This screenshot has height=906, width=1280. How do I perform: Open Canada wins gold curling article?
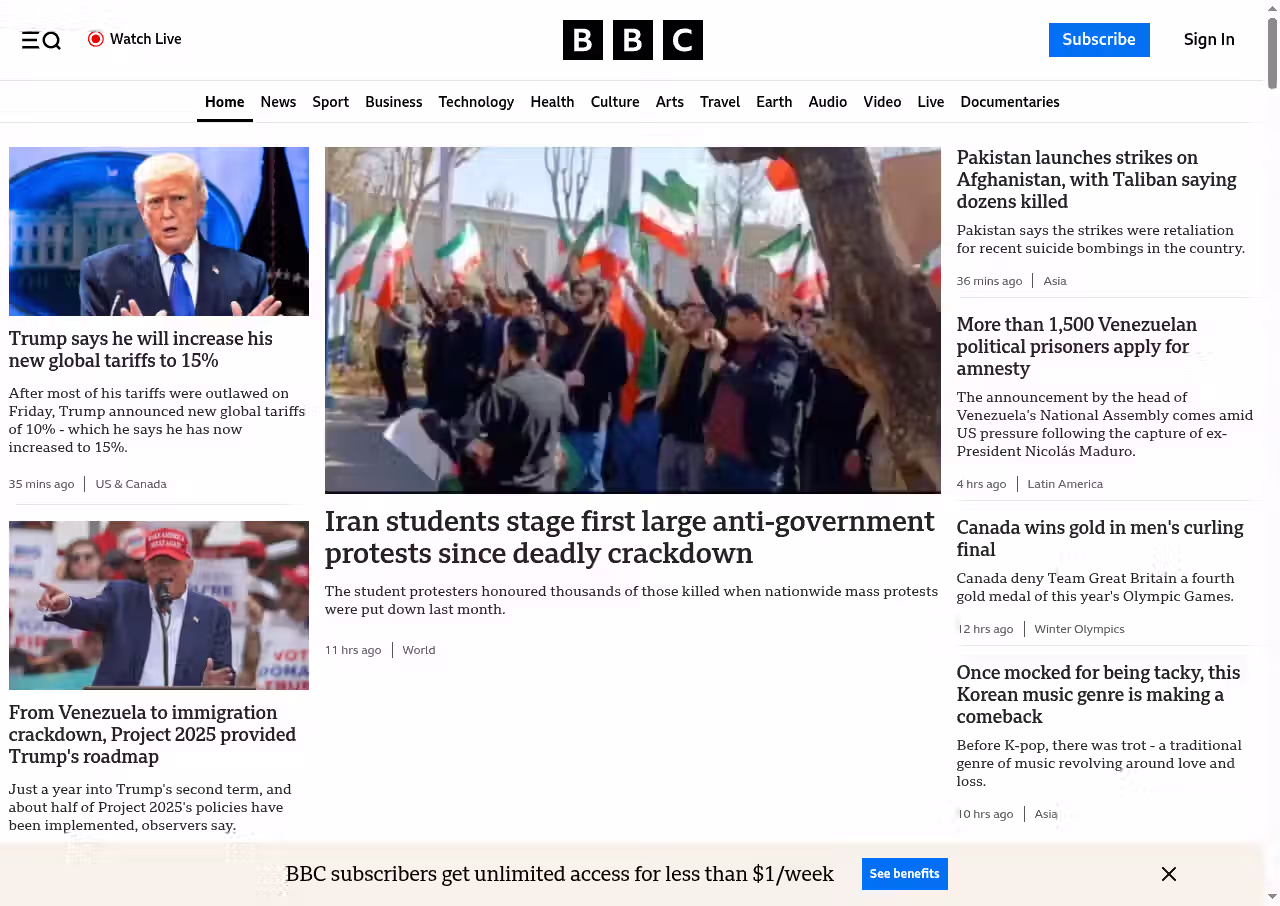(1099, 538)
